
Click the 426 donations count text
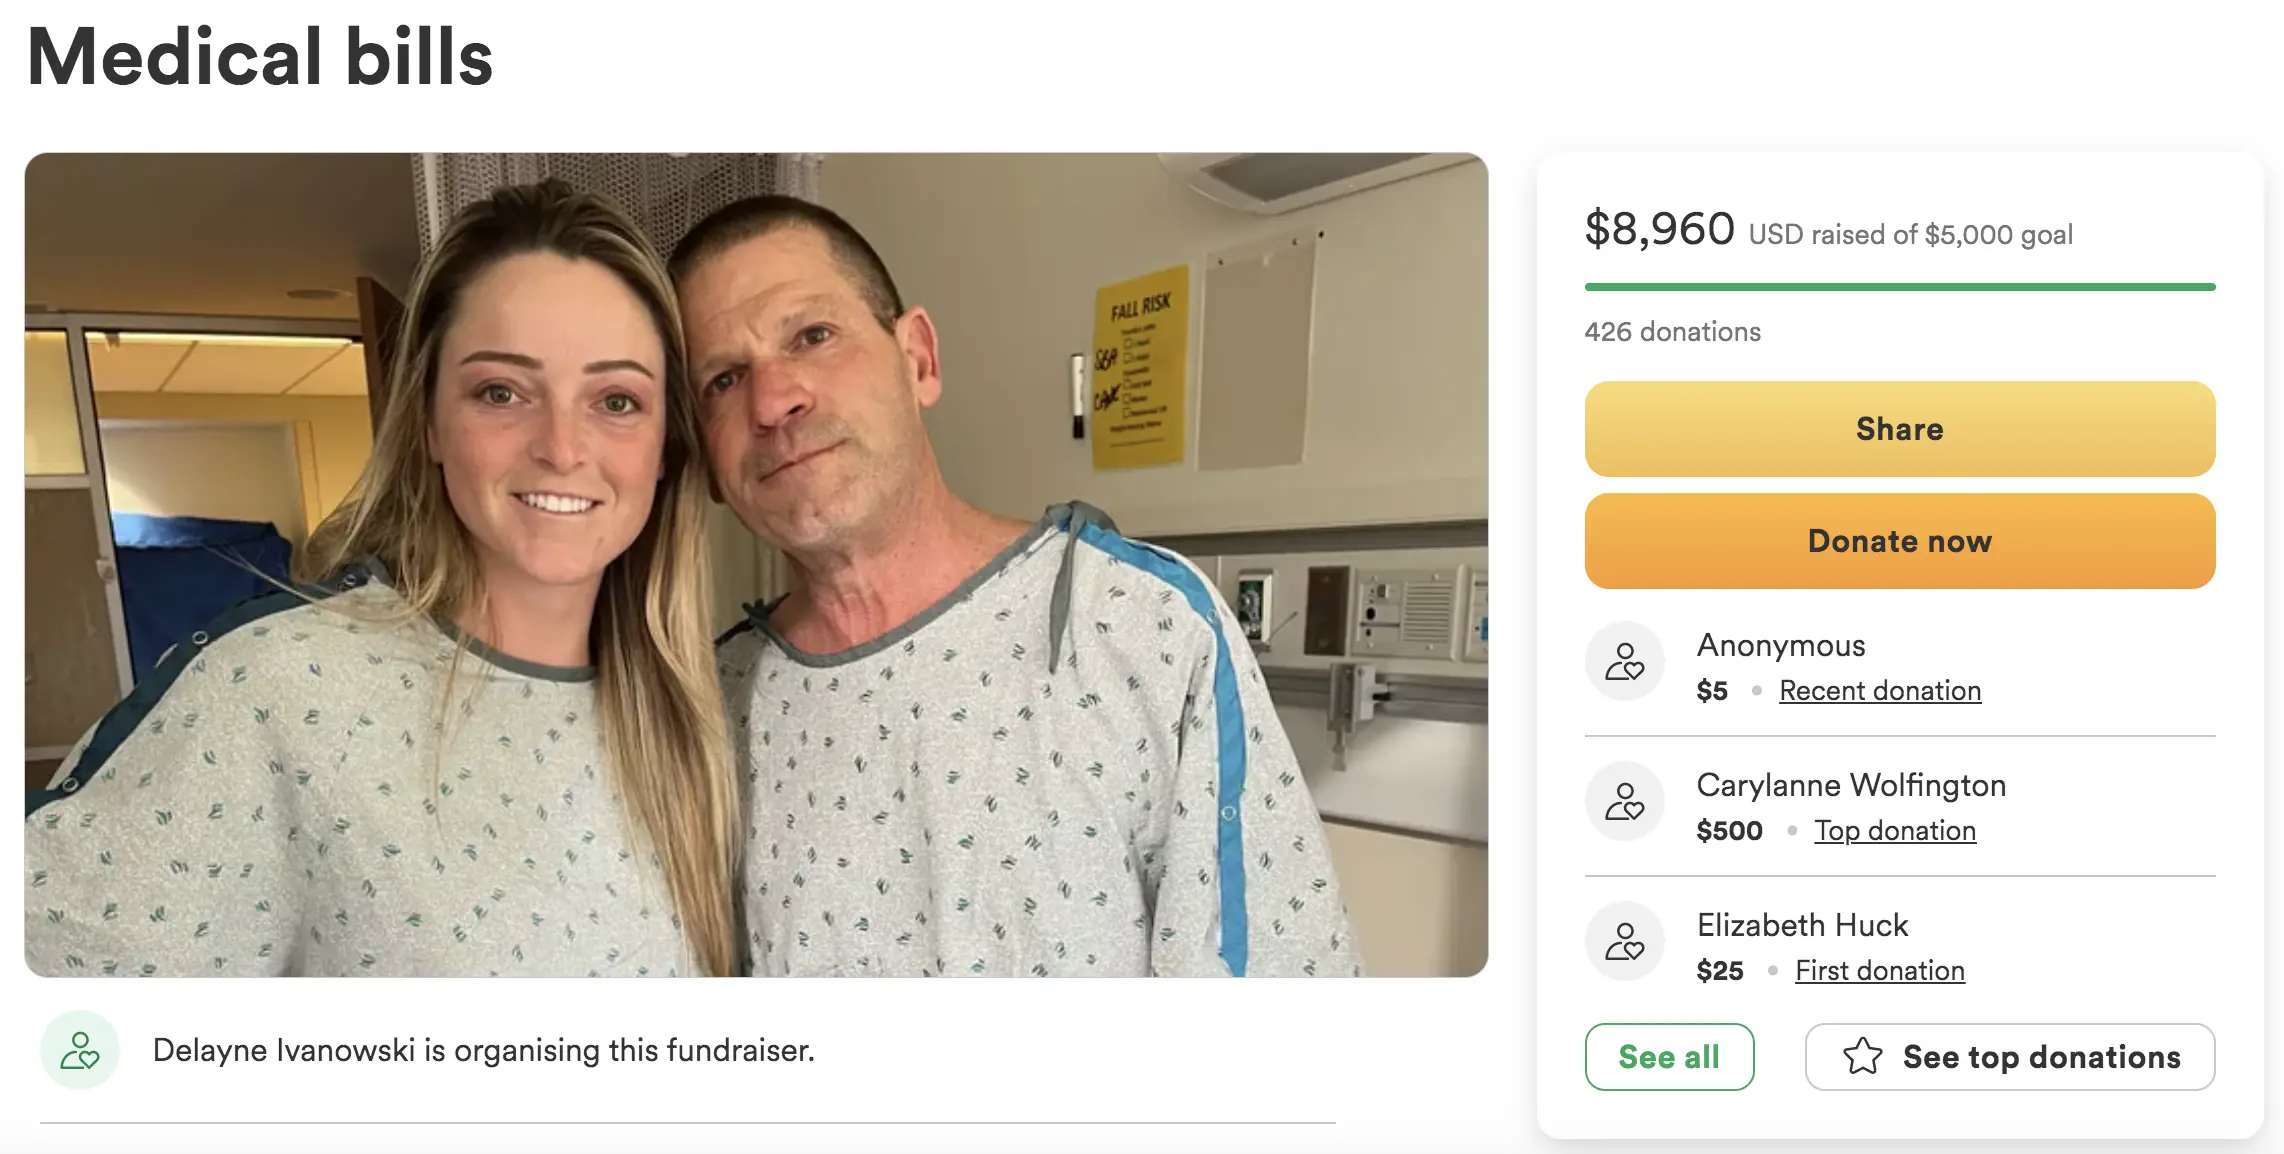tap(1673, 332)
